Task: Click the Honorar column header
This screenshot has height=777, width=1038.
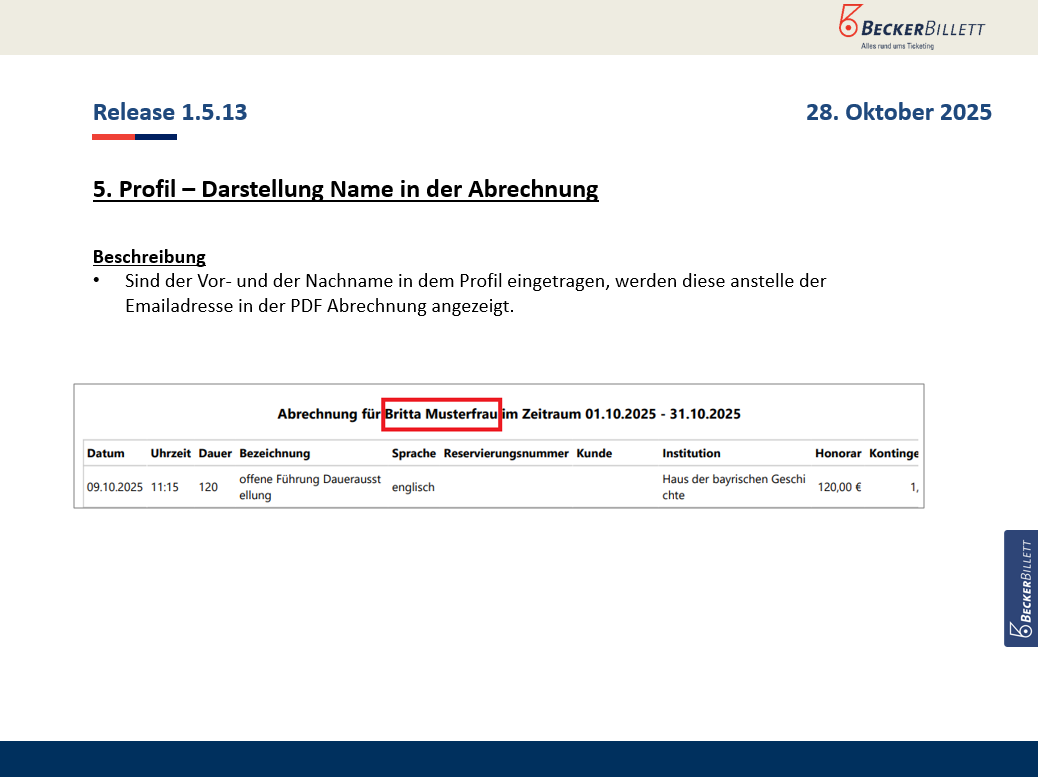Action: click(838, 453)
